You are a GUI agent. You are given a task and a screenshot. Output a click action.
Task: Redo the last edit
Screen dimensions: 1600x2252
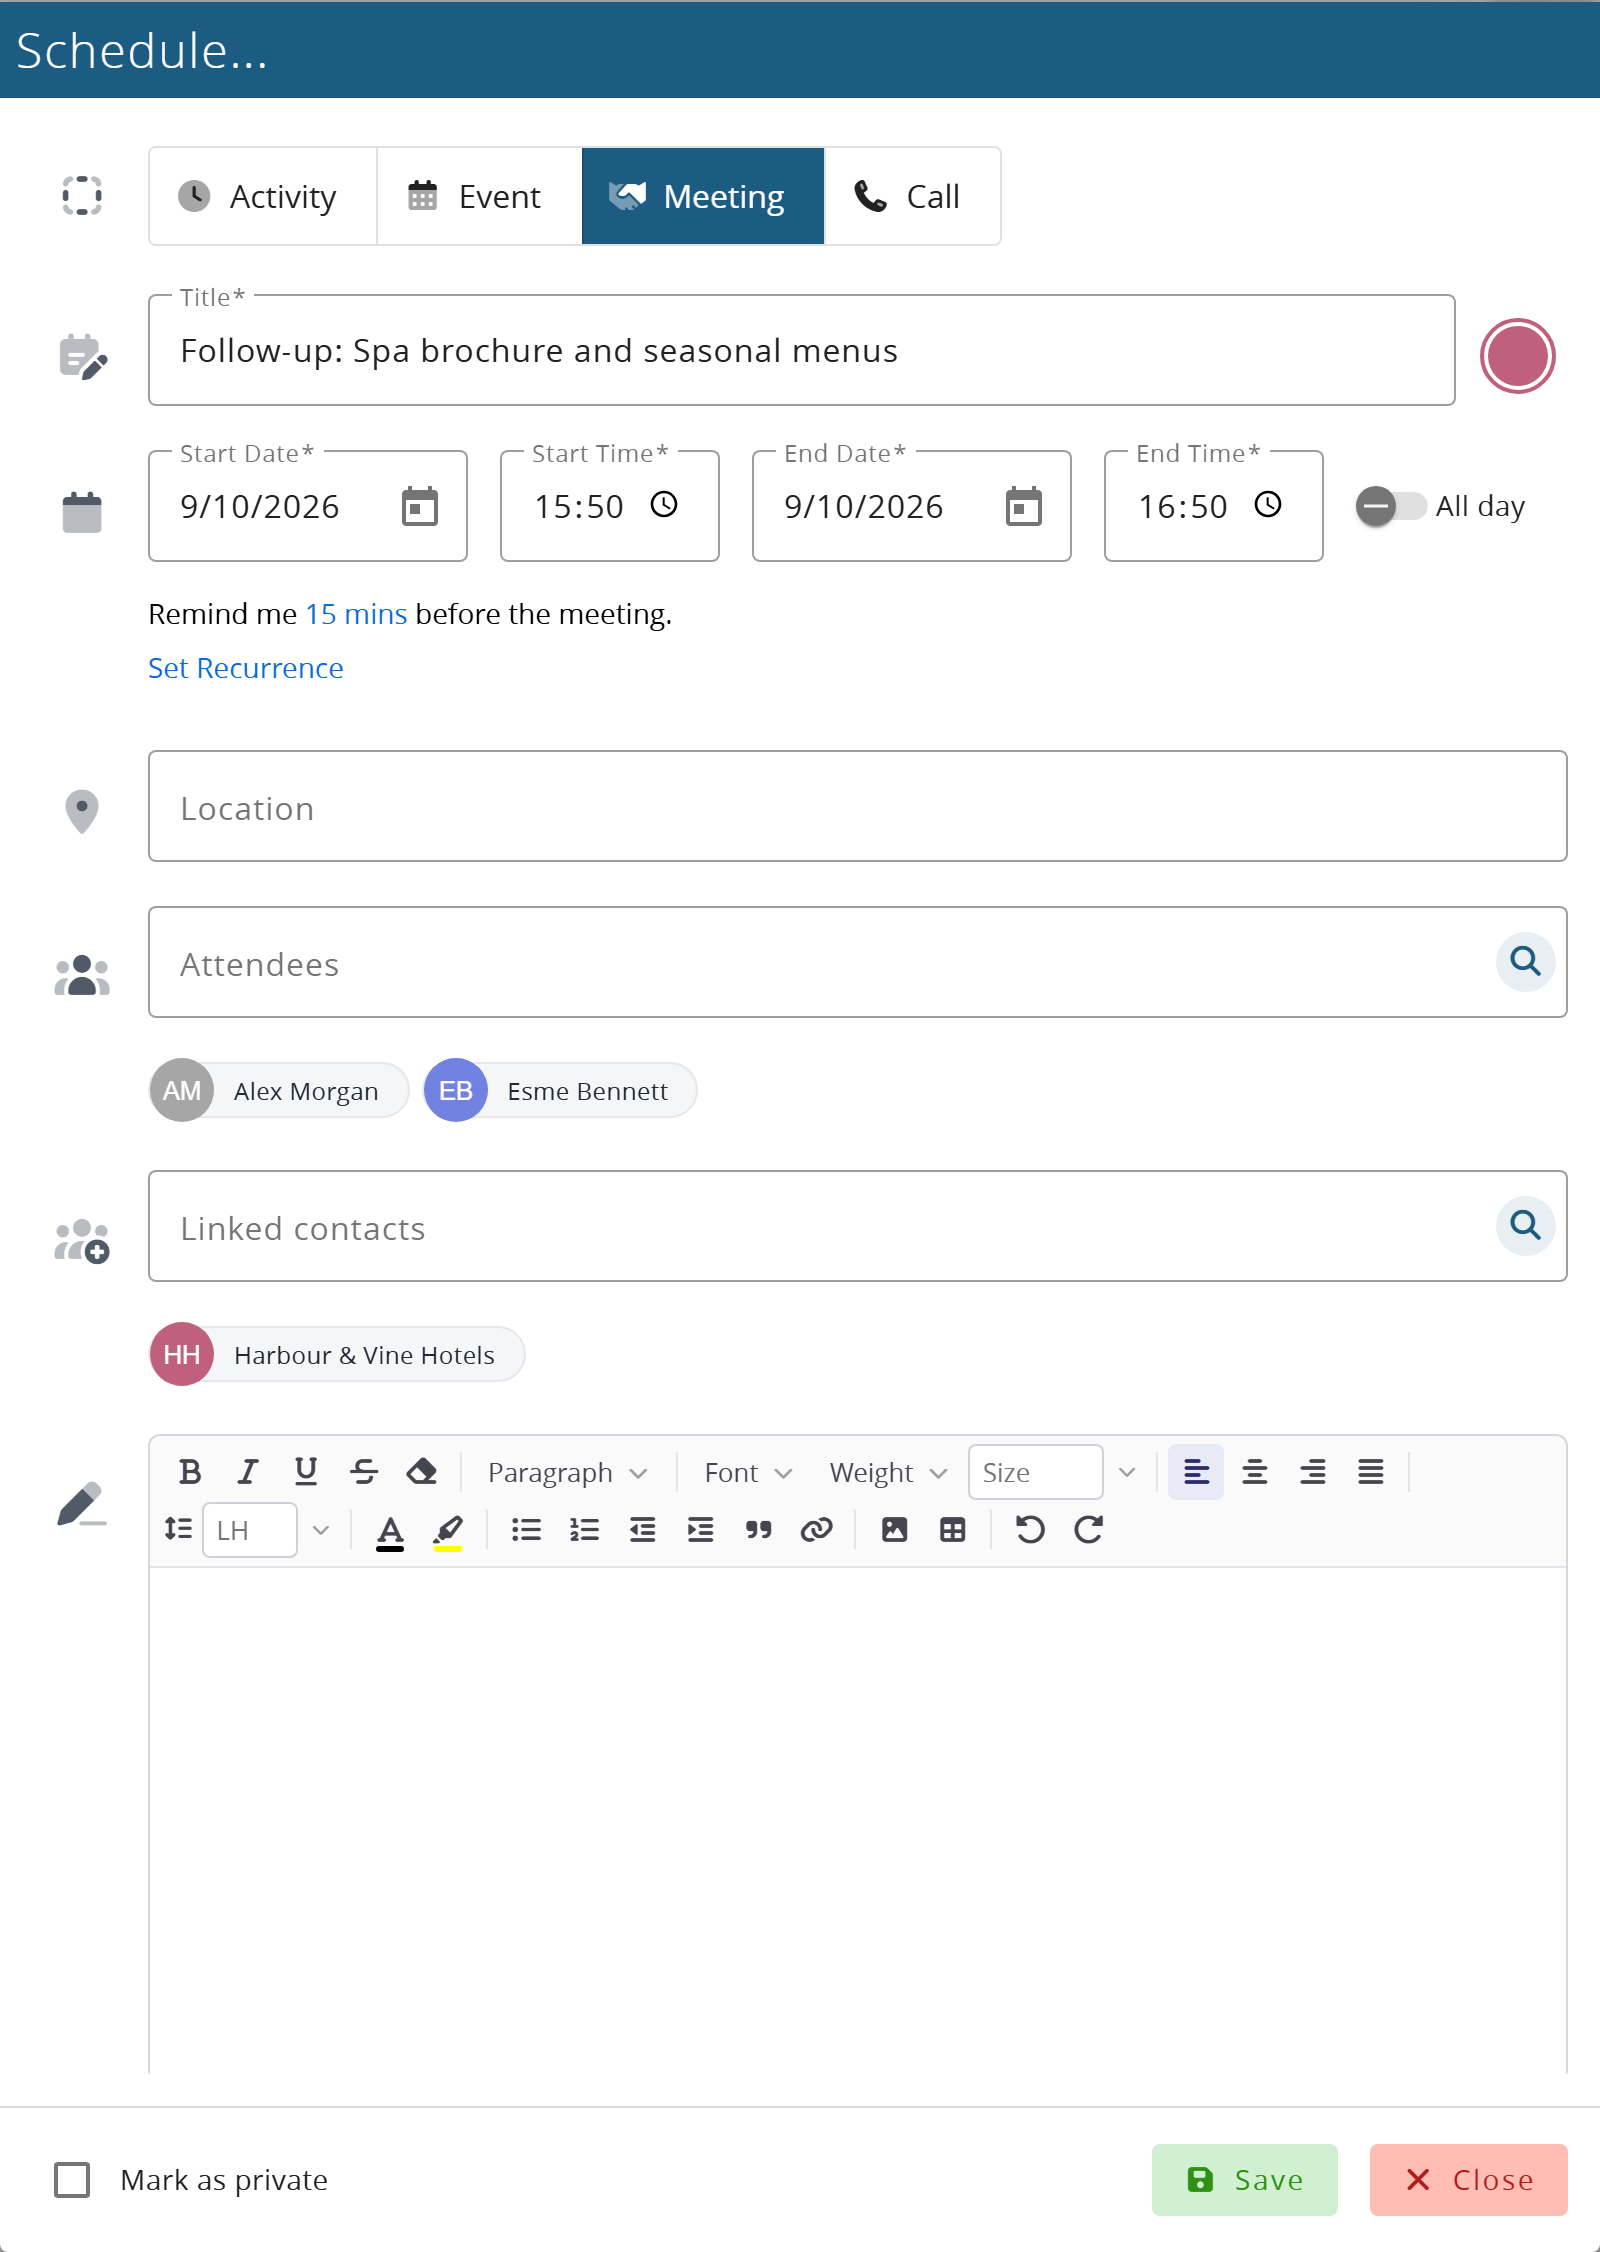1088,1530
